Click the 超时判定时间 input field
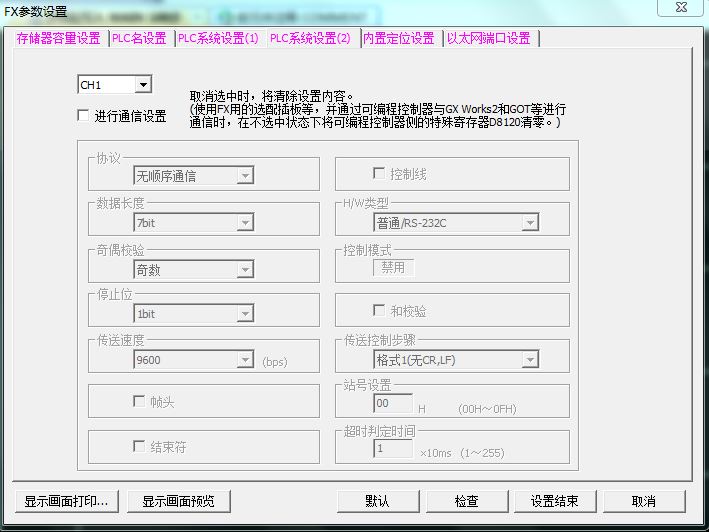 (393, 449)
